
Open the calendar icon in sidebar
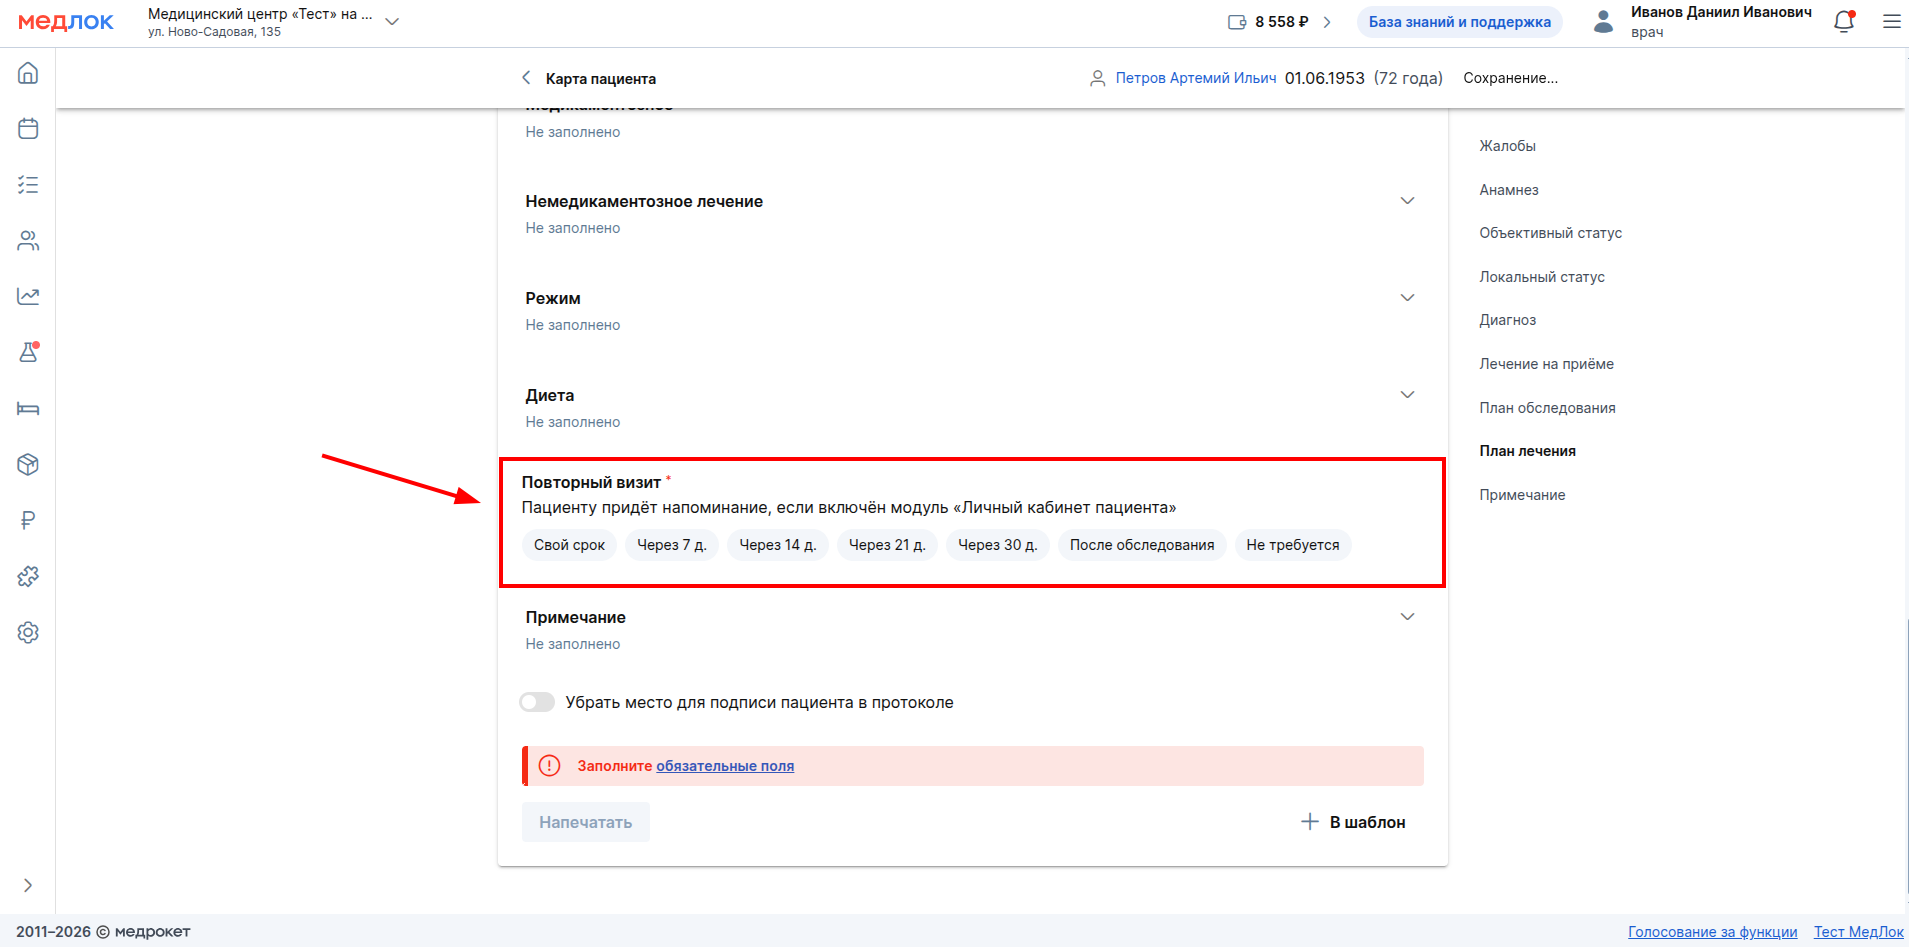[x=28, y=129]
